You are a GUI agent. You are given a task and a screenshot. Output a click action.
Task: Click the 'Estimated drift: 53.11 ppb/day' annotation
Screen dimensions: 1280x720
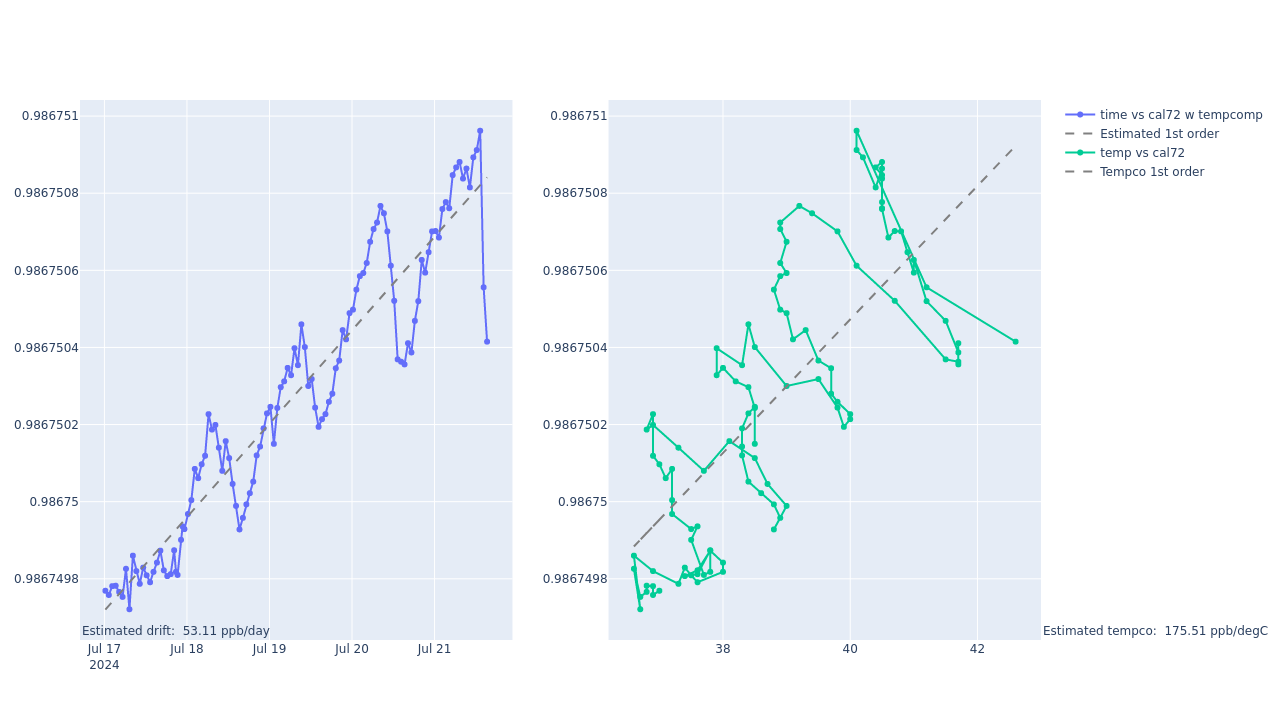tap(176, 631)
